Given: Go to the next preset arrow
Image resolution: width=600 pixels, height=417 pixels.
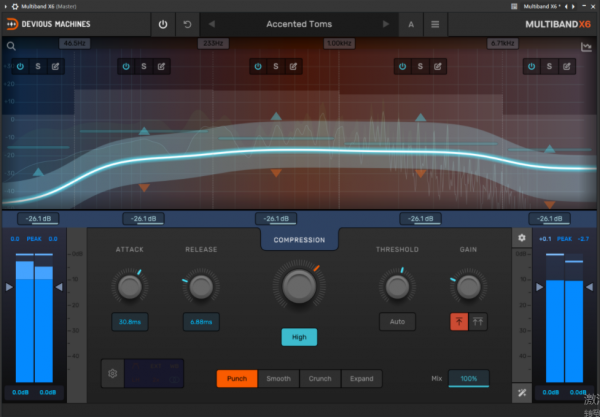Looking at the screenshot, I should click(x=386, y=24).
